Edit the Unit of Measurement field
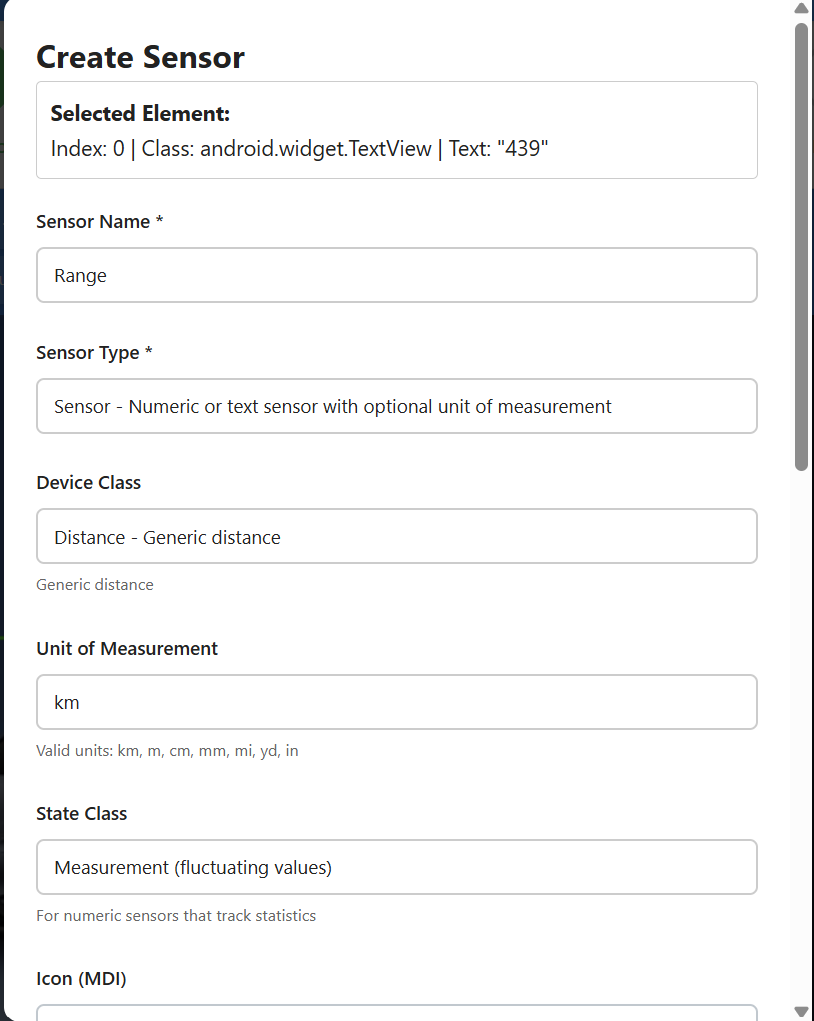 (x=396, y=702)
